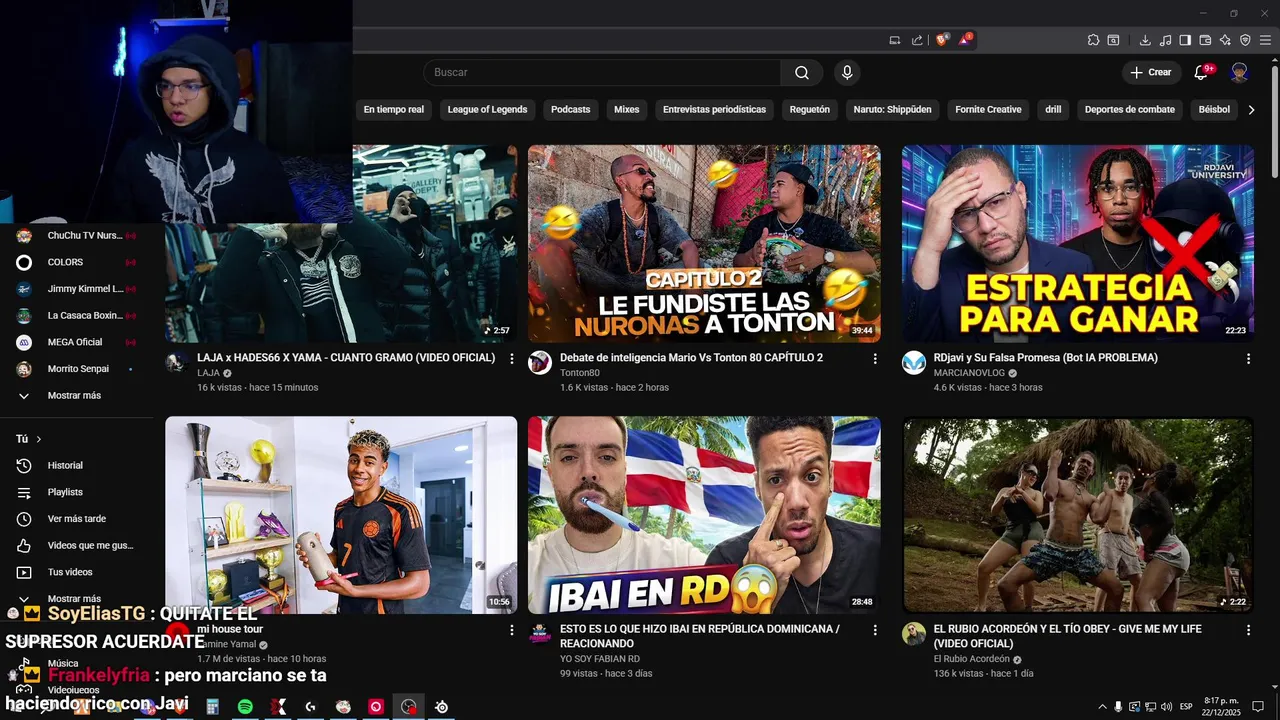
Task: Open Tus videos in sidebar
Action: pos(75,572)
